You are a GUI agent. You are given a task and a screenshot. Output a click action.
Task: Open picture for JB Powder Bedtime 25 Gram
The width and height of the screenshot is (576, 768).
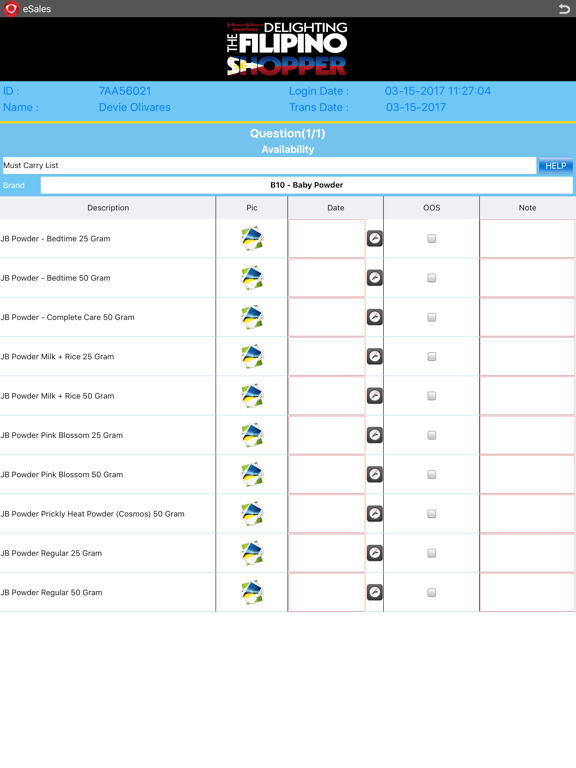coord(252,239)
